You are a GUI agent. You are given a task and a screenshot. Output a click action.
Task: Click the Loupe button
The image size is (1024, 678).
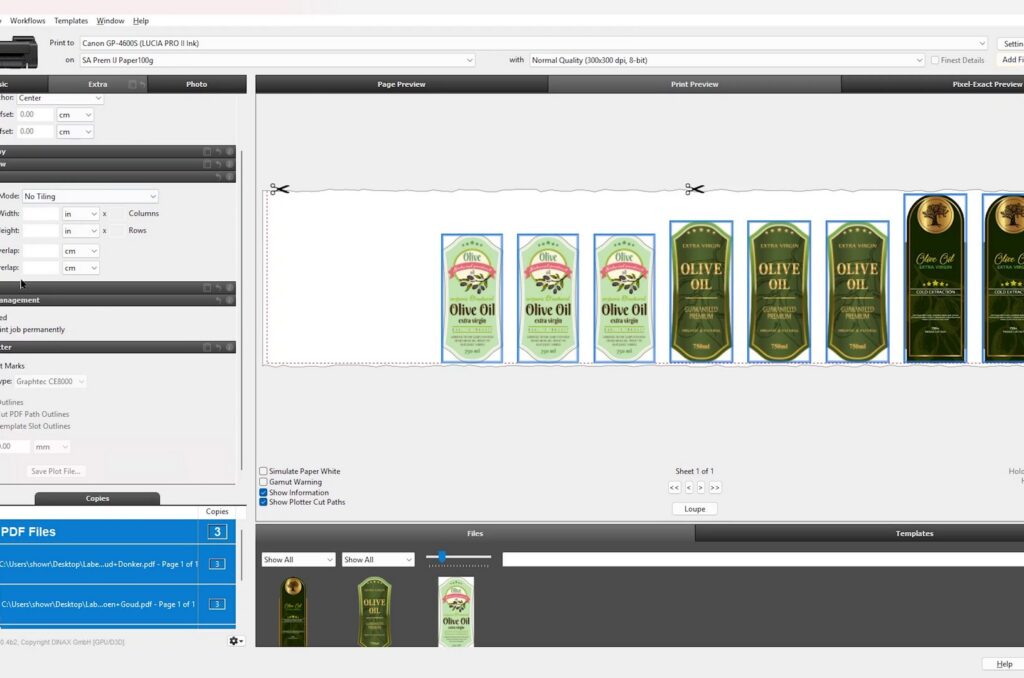coord(694,509)
